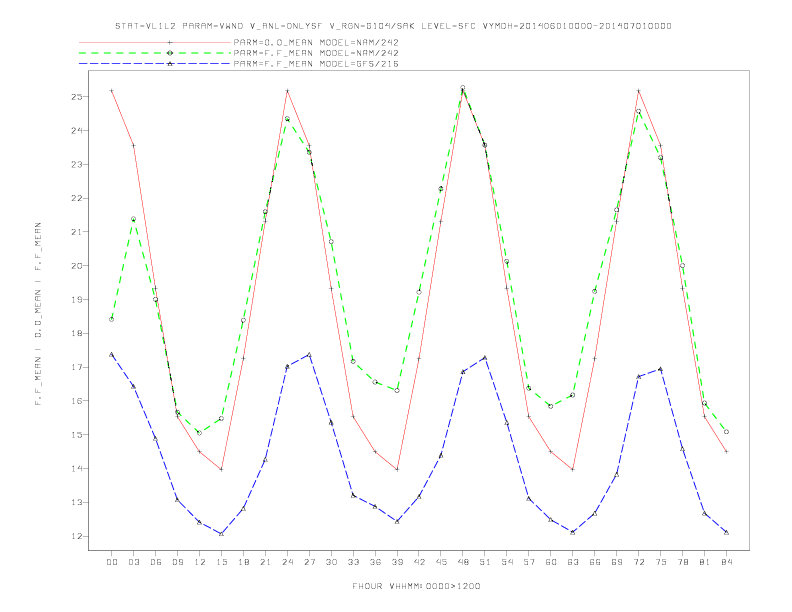This screenshot has height=612, width=792.
Task: Click the x-axis tick label 57
Action: 529,562
